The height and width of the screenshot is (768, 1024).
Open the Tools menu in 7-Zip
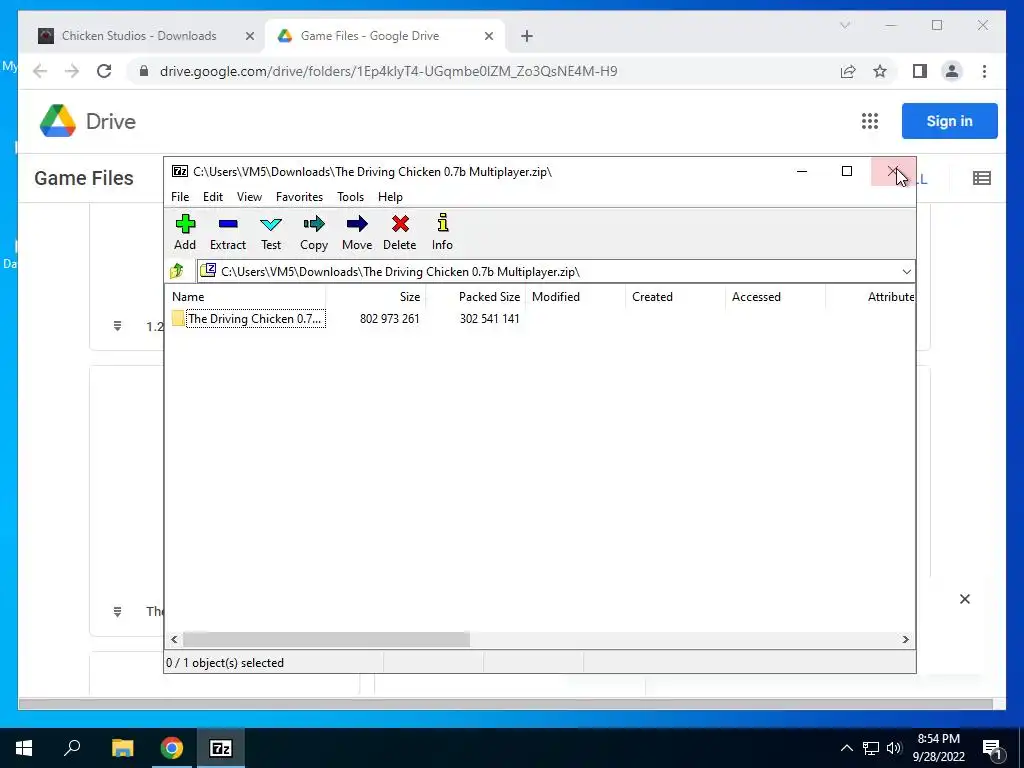(x=350, y=197)
